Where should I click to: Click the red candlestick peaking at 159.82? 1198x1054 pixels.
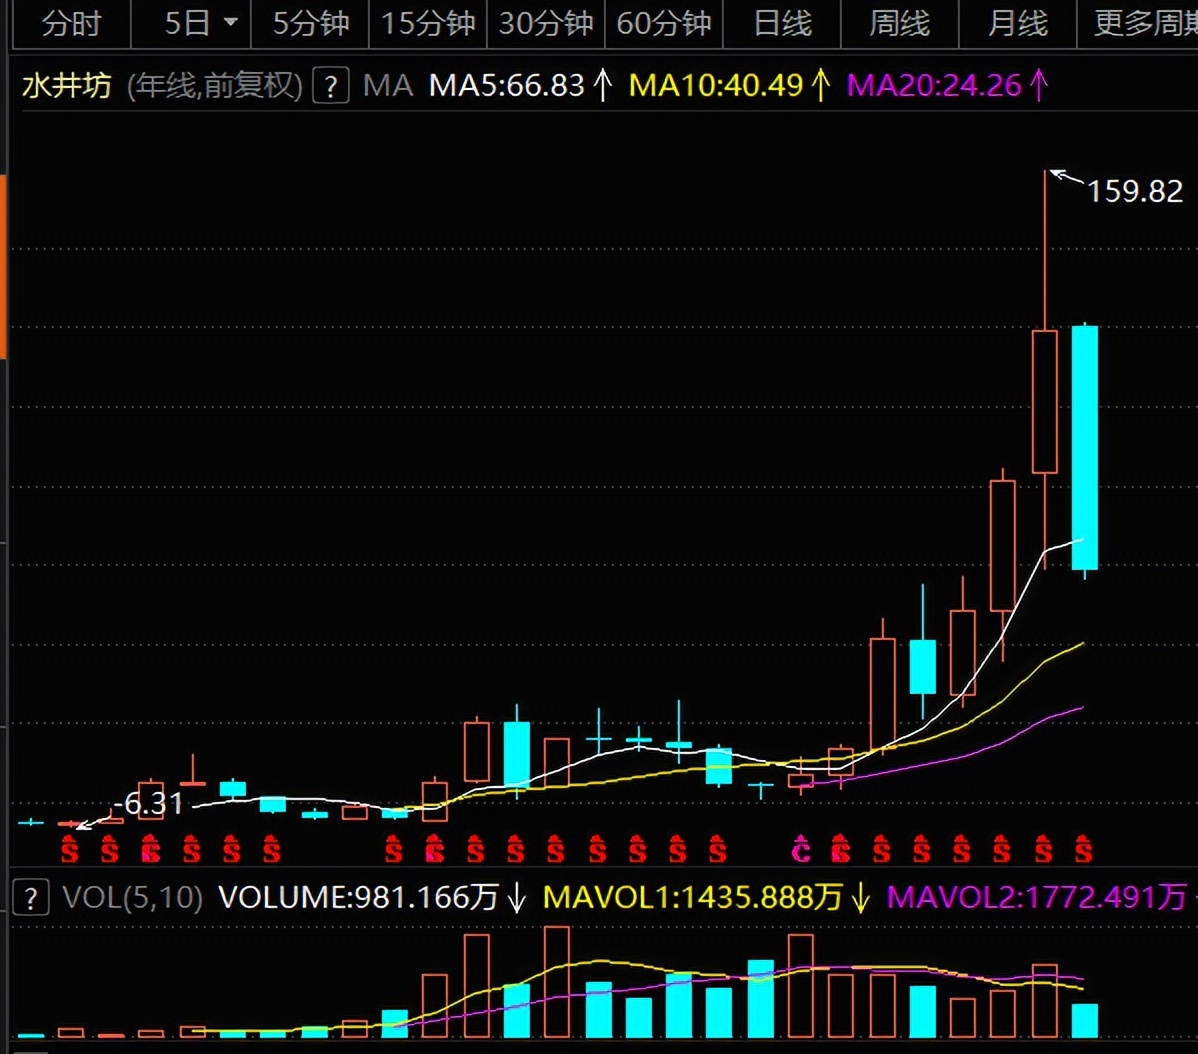[1045, 400]
